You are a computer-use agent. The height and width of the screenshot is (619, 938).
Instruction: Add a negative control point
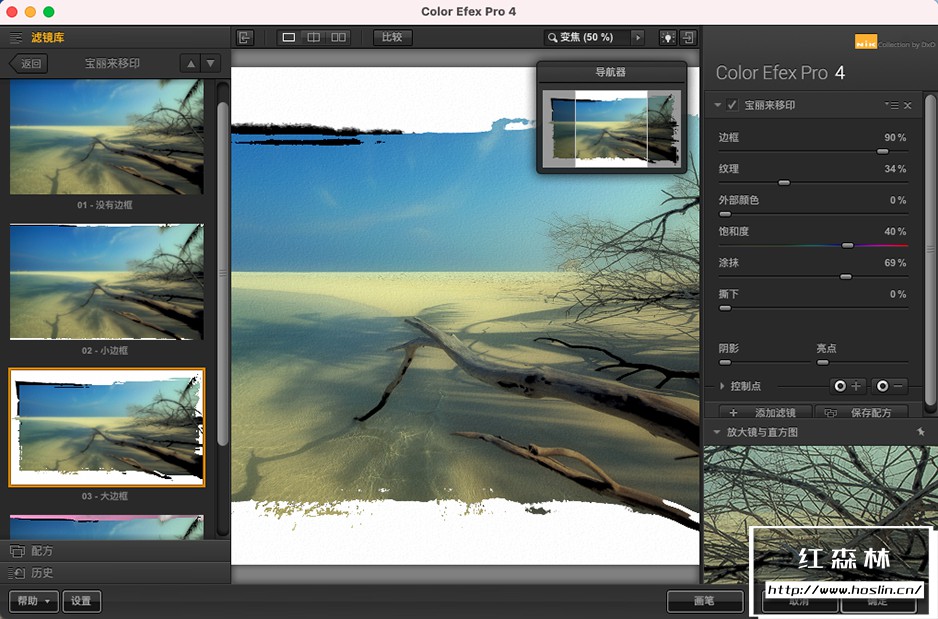889,386
